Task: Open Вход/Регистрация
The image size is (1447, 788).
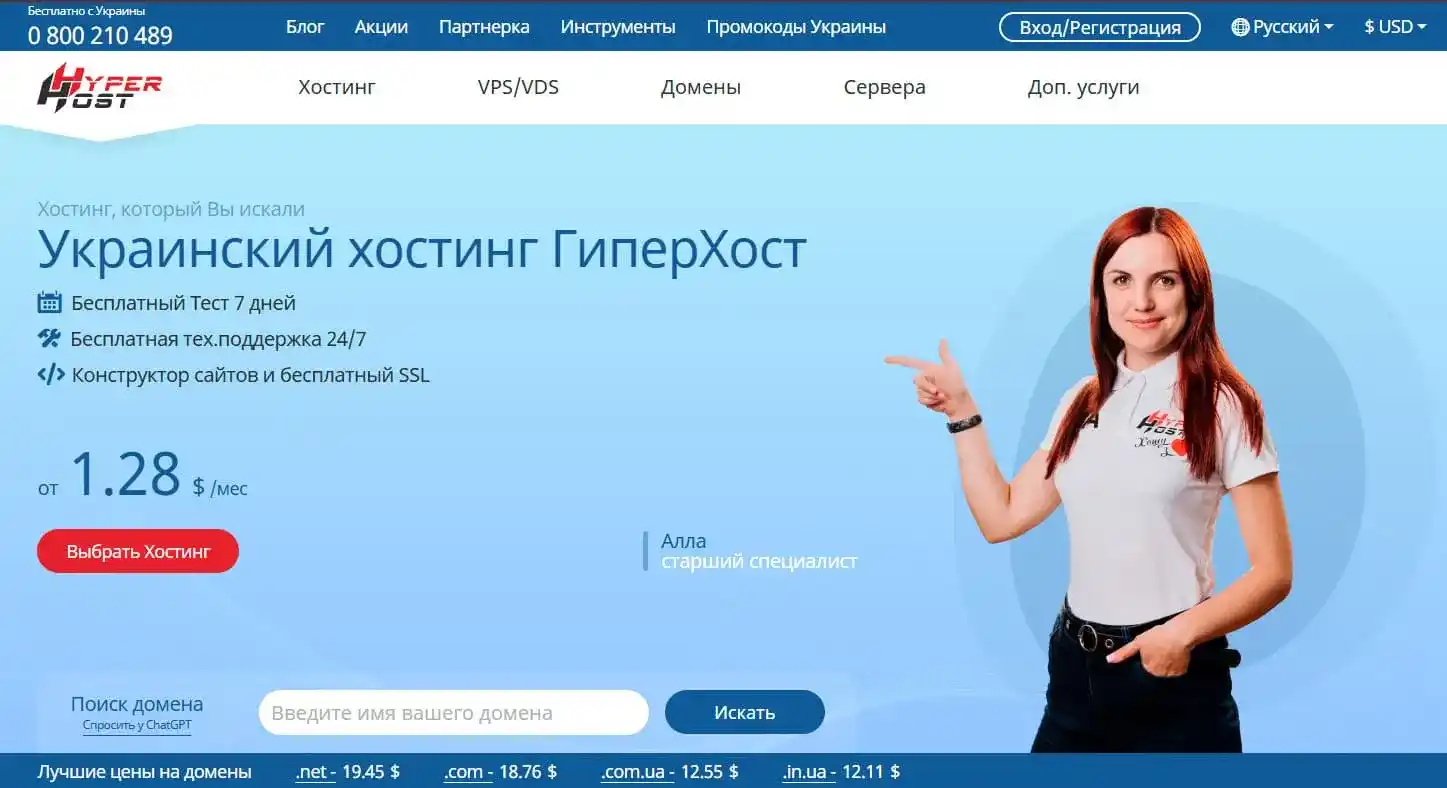Action: (1099, 27)
